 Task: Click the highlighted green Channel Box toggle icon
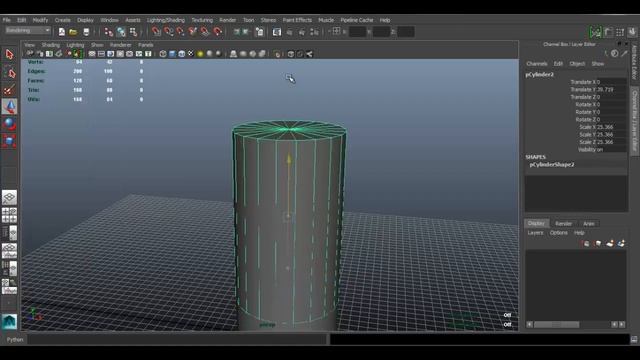coord(596,32)
